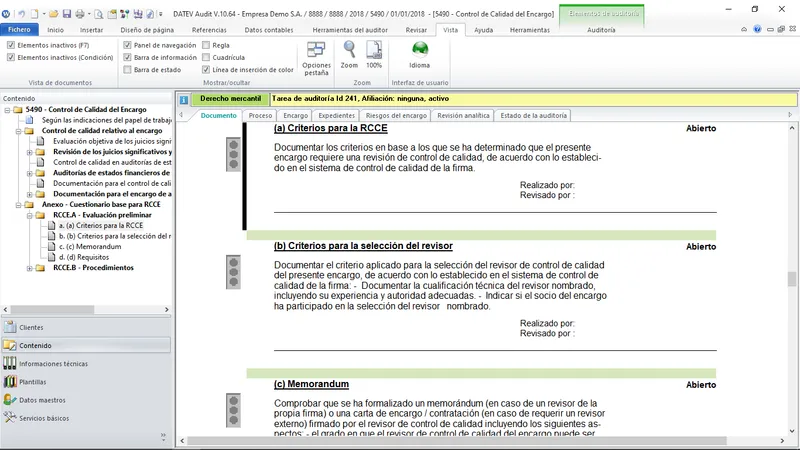Screen dimensions: 800x450
Task: Collapse RCCE.A - Evaluación preliminar node
Action: [x=30, y=215]
